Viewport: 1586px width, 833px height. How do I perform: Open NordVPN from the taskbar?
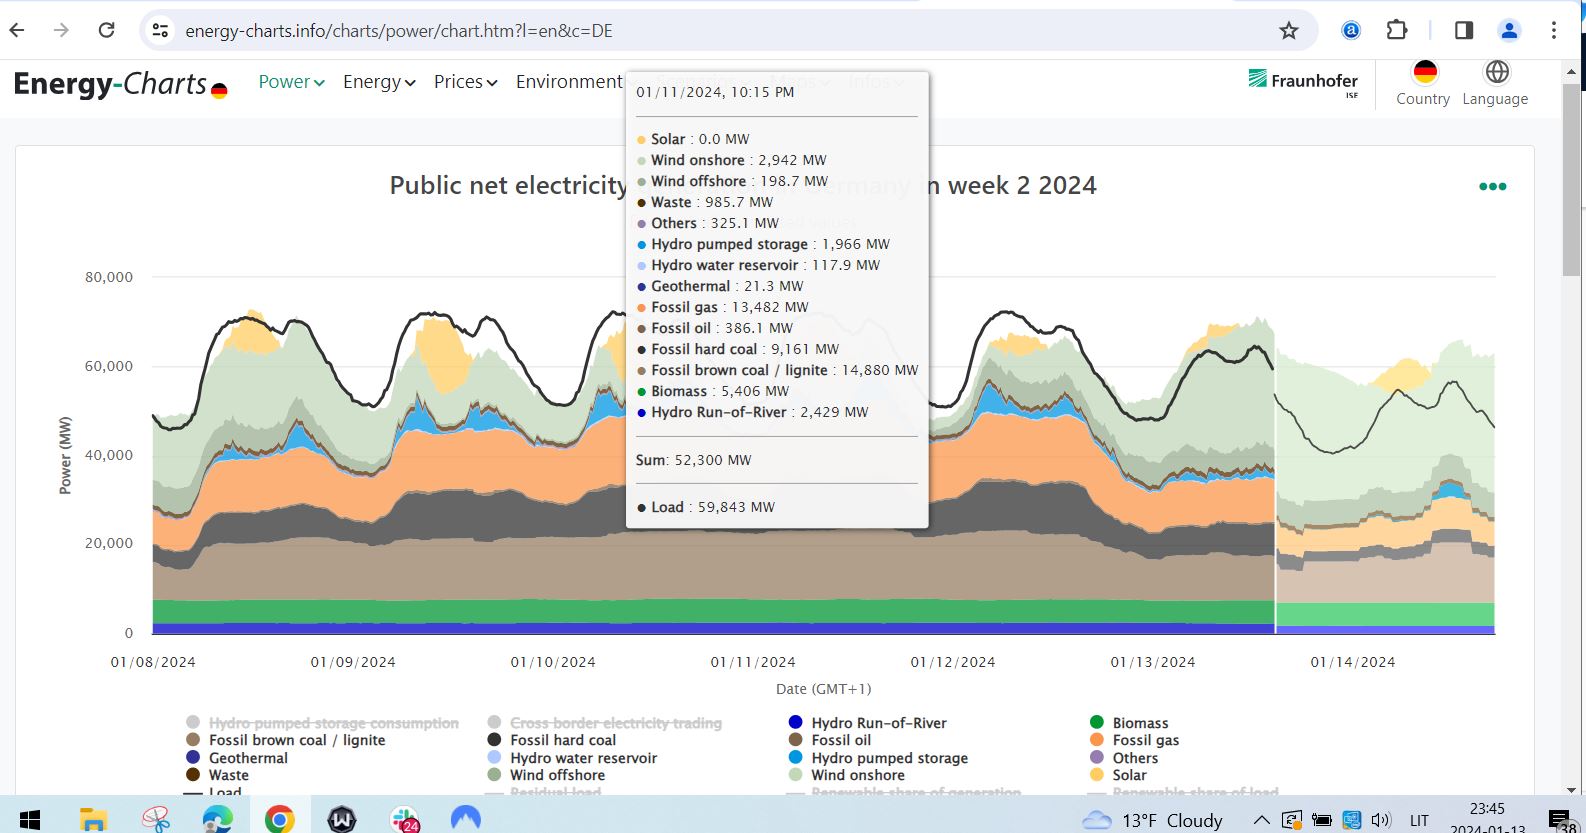coord(466,819)
